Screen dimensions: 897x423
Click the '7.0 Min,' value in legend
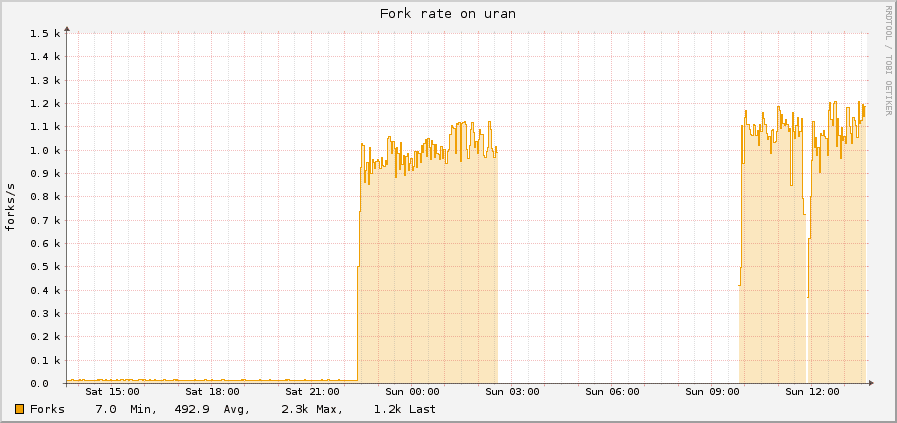coord(126,409)
